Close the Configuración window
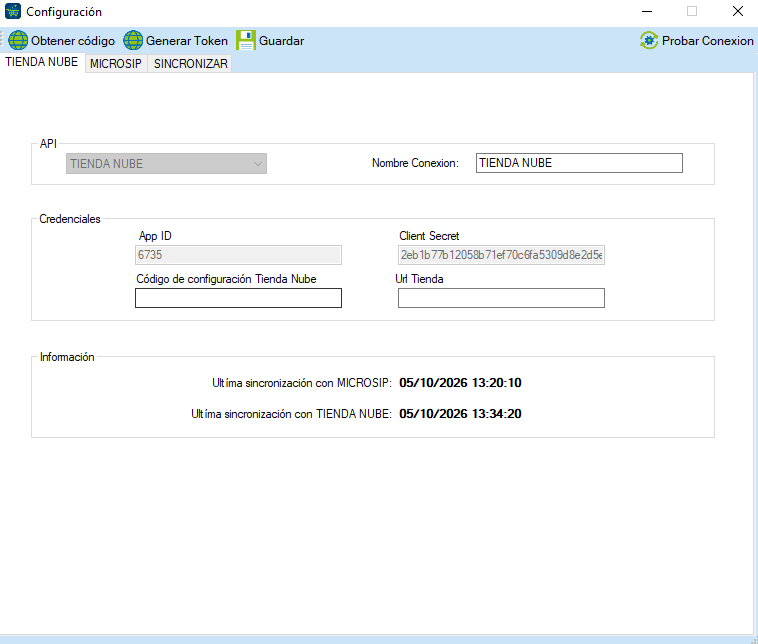Image resolution: width=758 pixels, height=644 pixels. click(738, 11)
